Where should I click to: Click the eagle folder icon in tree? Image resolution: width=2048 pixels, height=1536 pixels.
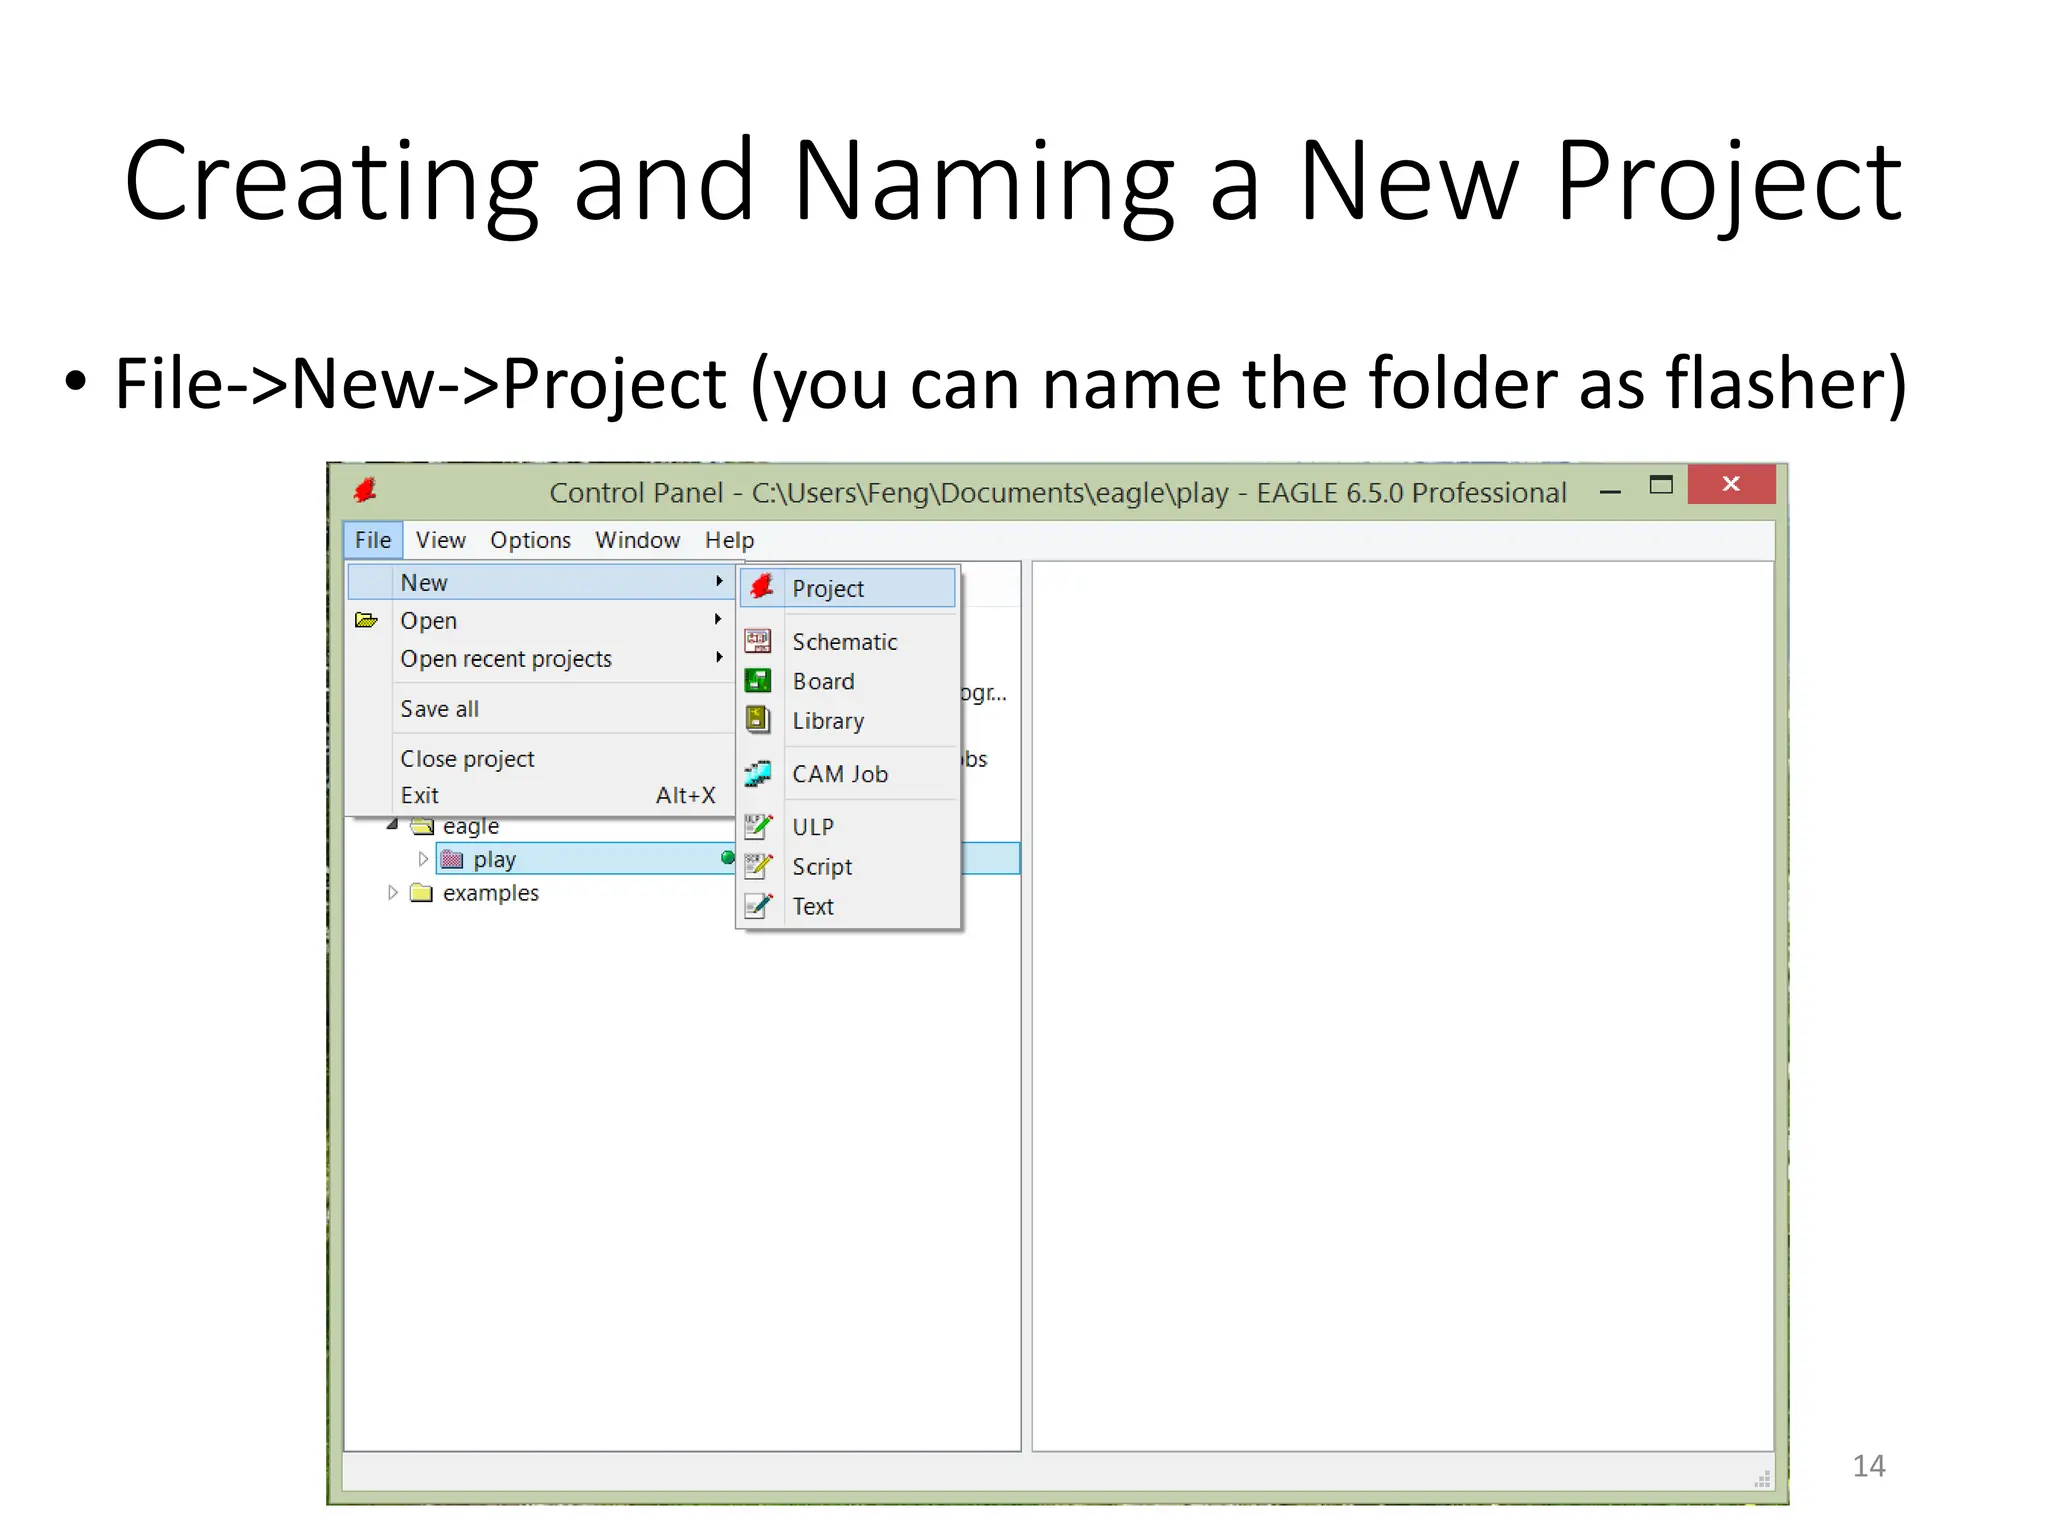pos(422,826)
